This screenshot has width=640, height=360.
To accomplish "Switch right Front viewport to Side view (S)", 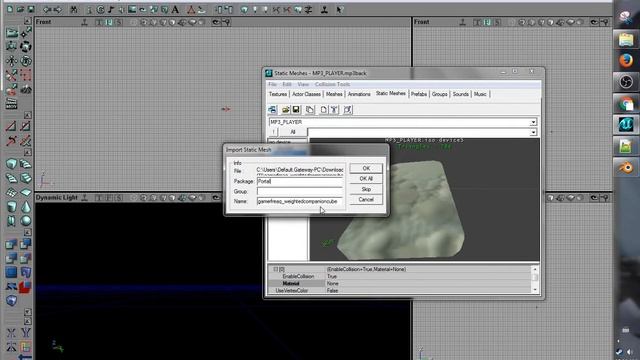I will click(497, 22).
